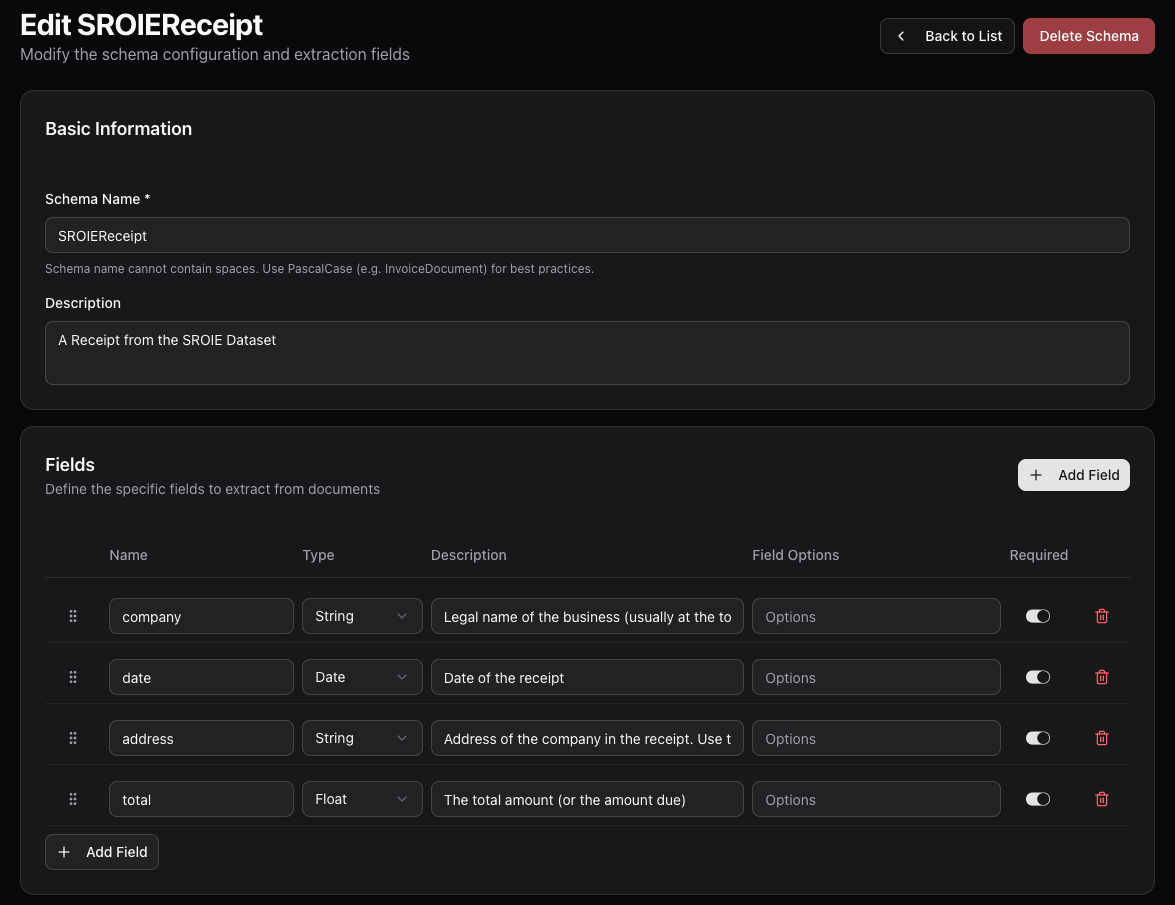
Task: Open the Date type dropdown for date field
Action: tap(362, 677)
